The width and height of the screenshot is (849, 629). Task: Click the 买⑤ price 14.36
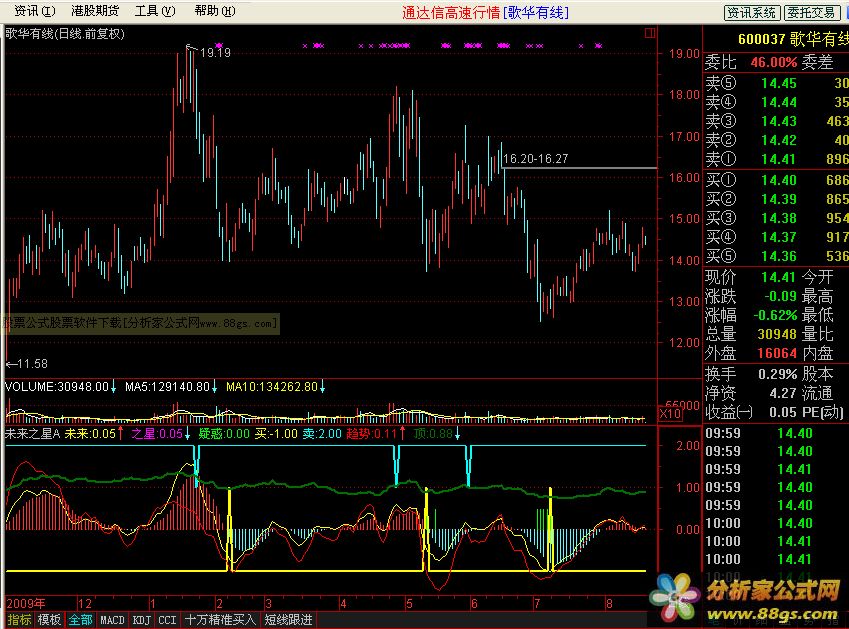[779, 255]
